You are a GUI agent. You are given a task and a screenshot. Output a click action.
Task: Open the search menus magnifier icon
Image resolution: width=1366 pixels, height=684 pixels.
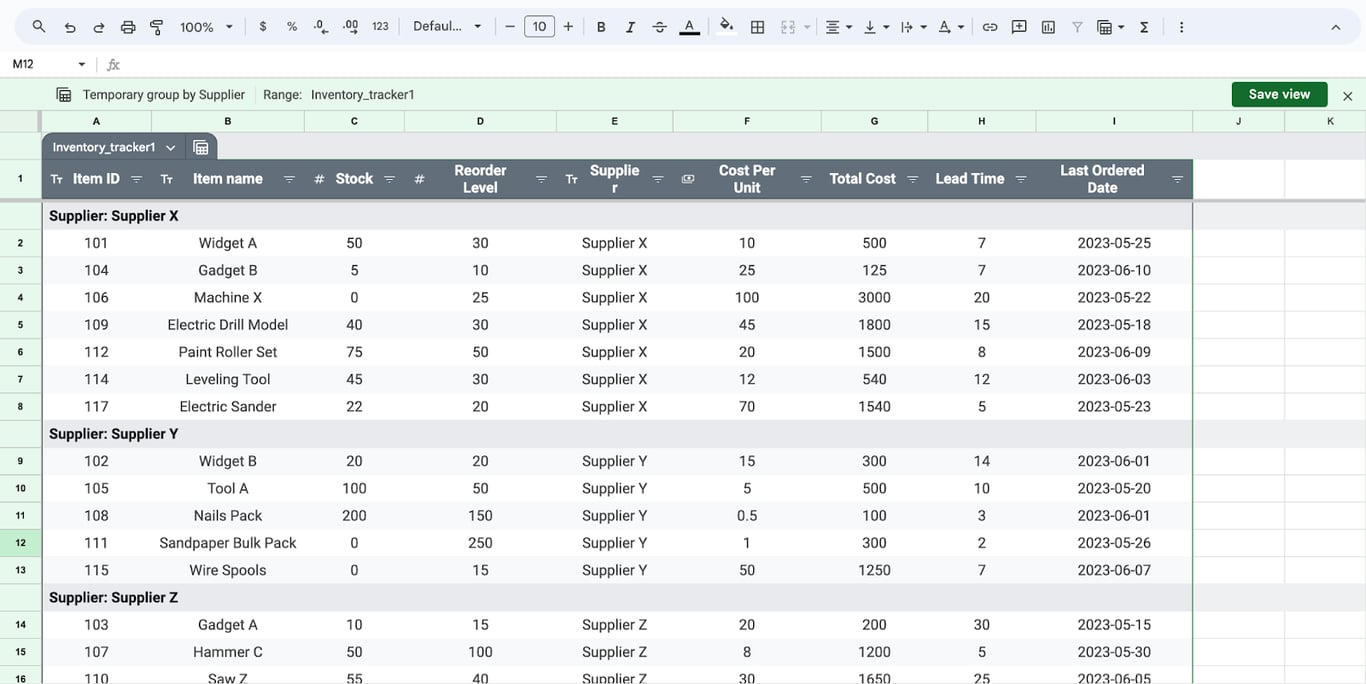(39, 27)
